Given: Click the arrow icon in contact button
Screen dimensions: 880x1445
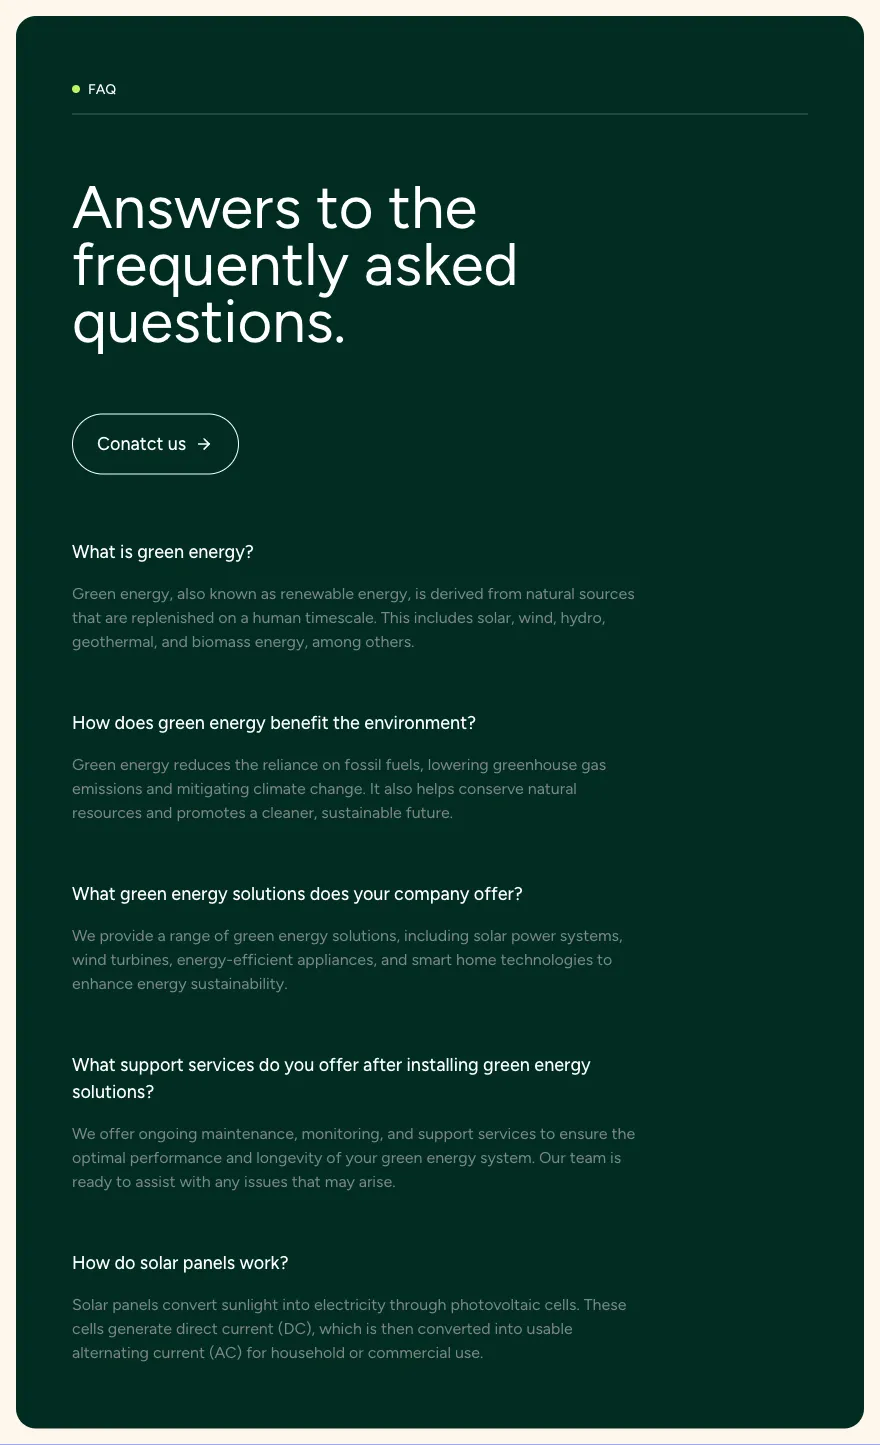Looking at the screenshot, I should point(204,444).
